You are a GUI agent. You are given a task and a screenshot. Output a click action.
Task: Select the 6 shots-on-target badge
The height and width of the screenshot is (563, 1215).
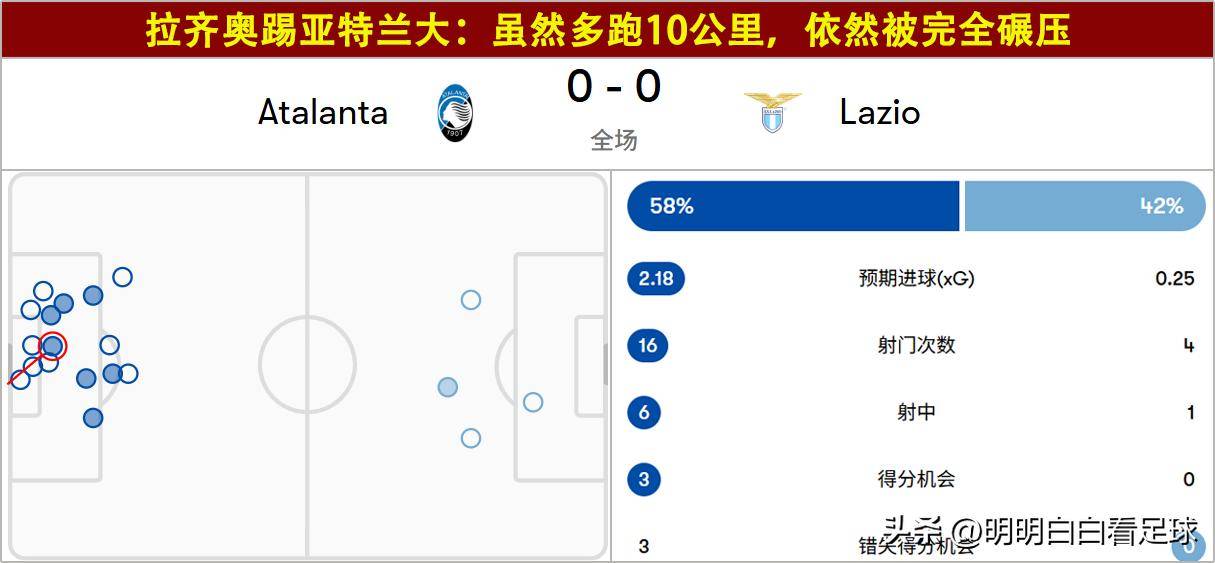(643, 412)
